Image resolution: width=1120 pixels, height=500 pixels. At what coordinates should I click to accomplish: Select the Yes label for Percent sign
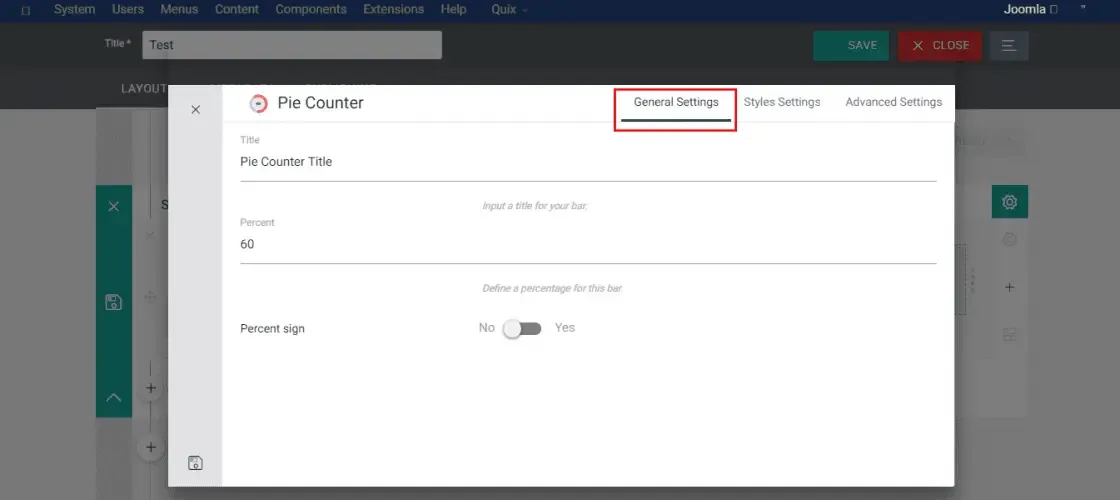point(565,328)
